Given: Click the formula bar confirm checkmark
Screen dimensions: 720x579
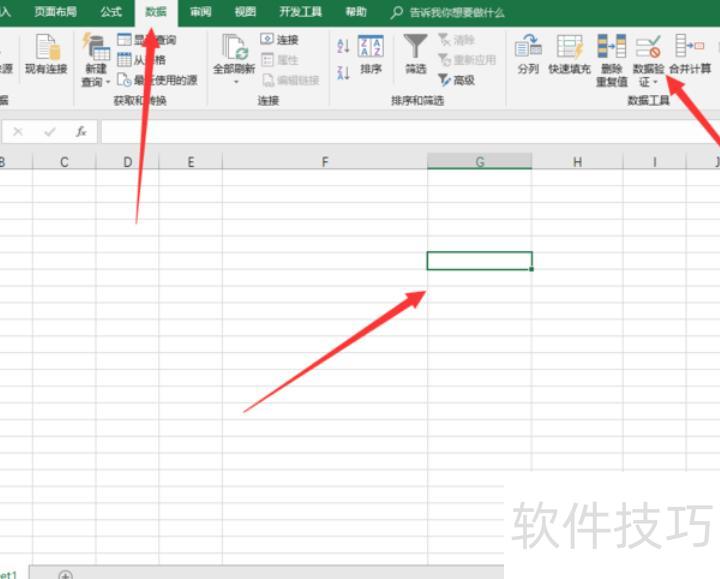Looking at the screenshot, I should click(50, 132).
